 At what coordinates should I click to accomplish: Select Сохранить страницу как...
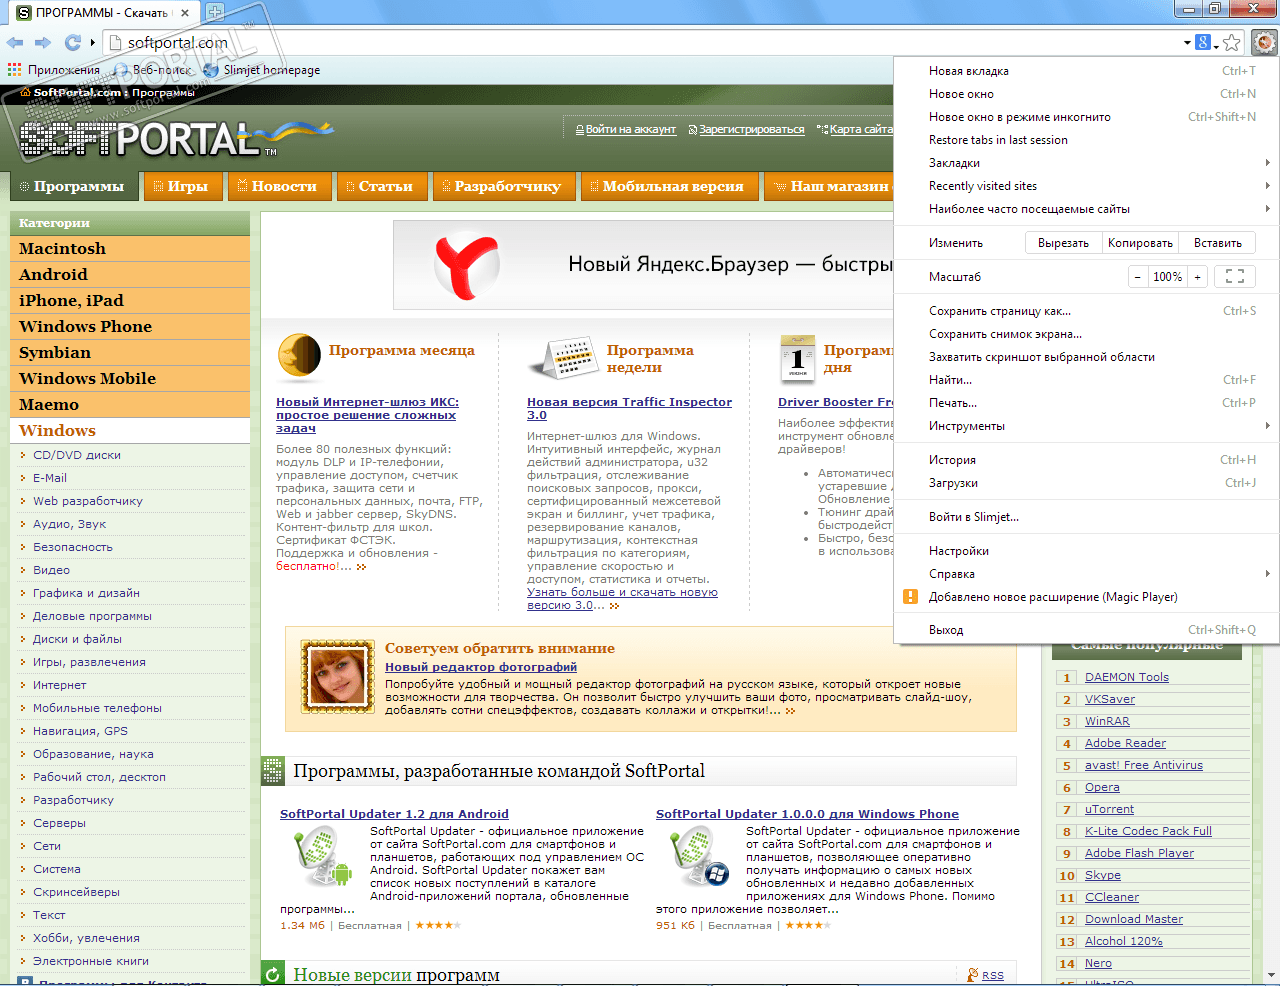click(x=1086, y=311)
